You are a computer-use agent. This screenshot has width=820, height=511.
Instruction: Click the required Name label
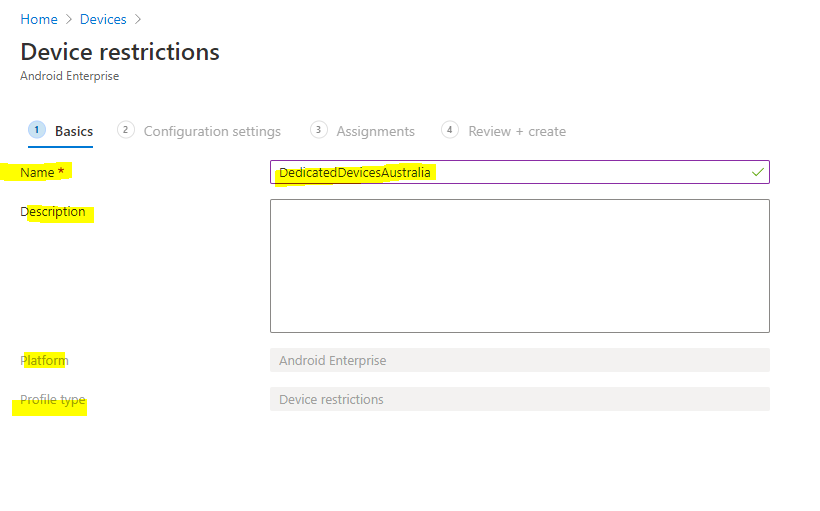click(38, 173)
